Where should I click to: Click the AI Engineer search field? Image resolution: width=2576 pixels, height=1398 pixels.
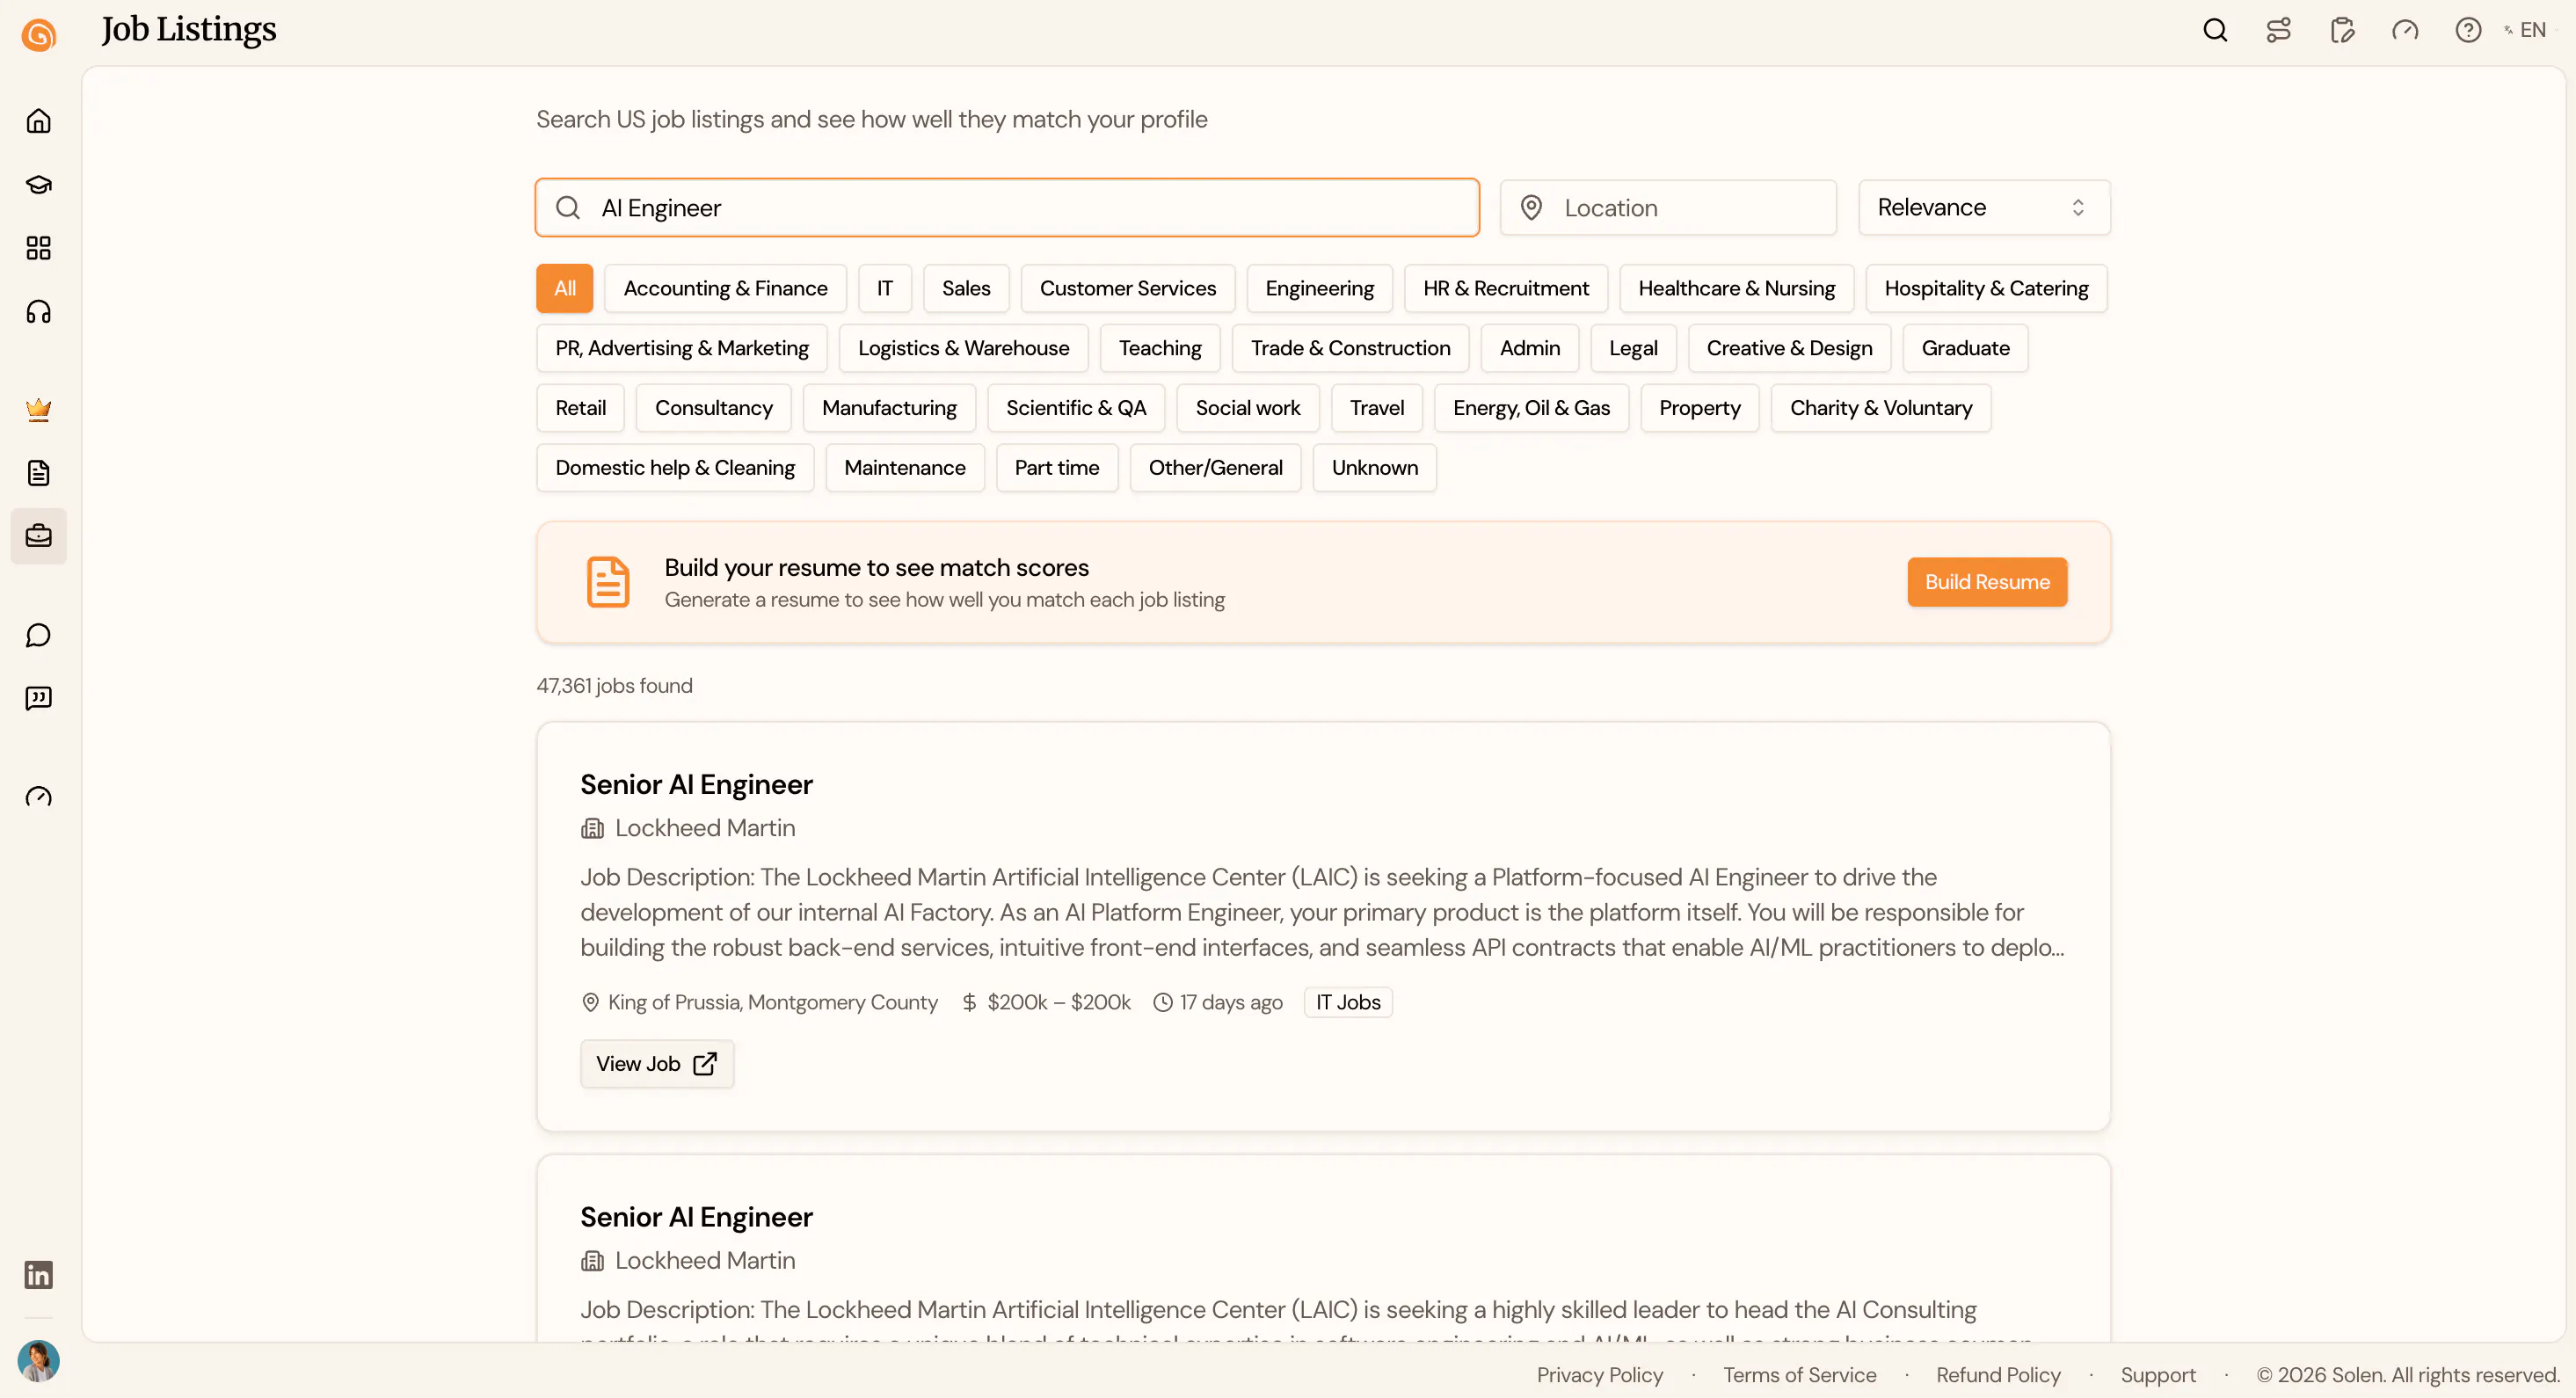(1007, 207)
